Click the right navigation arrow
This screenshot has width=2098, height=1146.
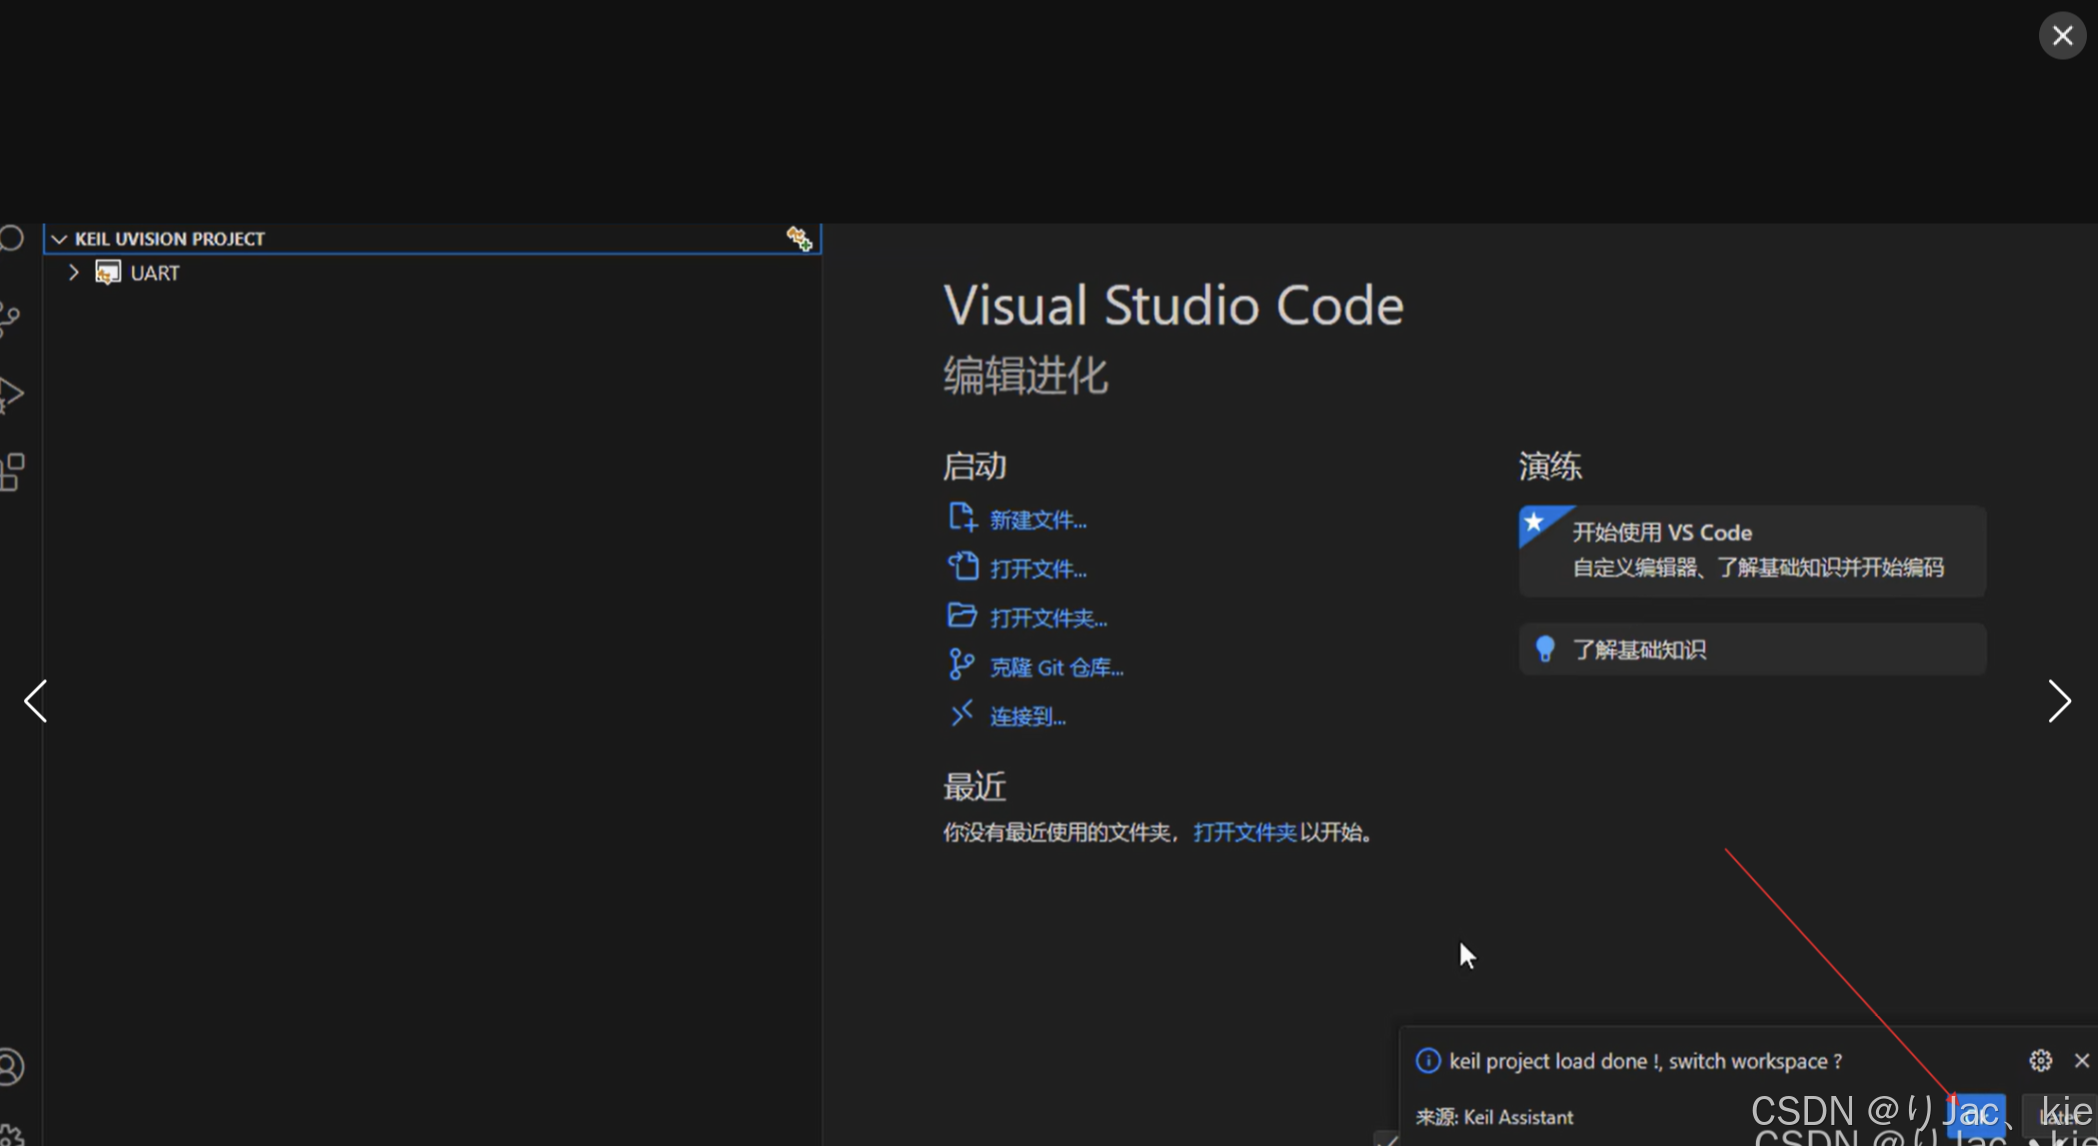click(2059, 701)
